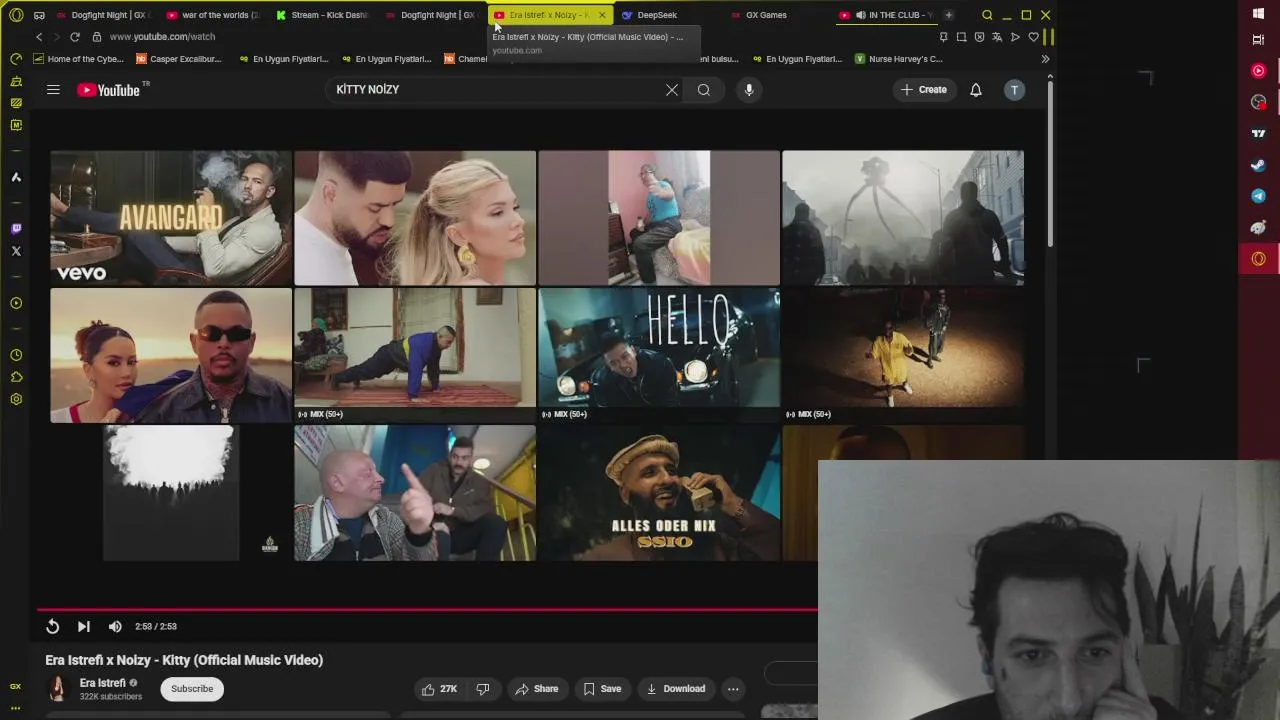The image size is (1280, 720).
Task: Open the Create button menu
Action: (x=923, y=90)
